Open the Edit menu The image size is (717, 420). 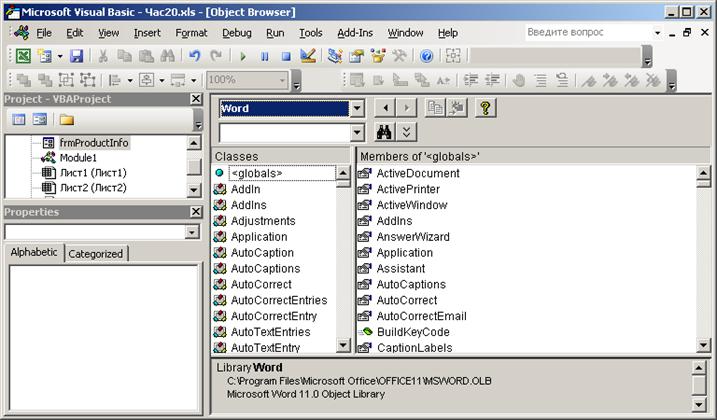coord(75,33)
